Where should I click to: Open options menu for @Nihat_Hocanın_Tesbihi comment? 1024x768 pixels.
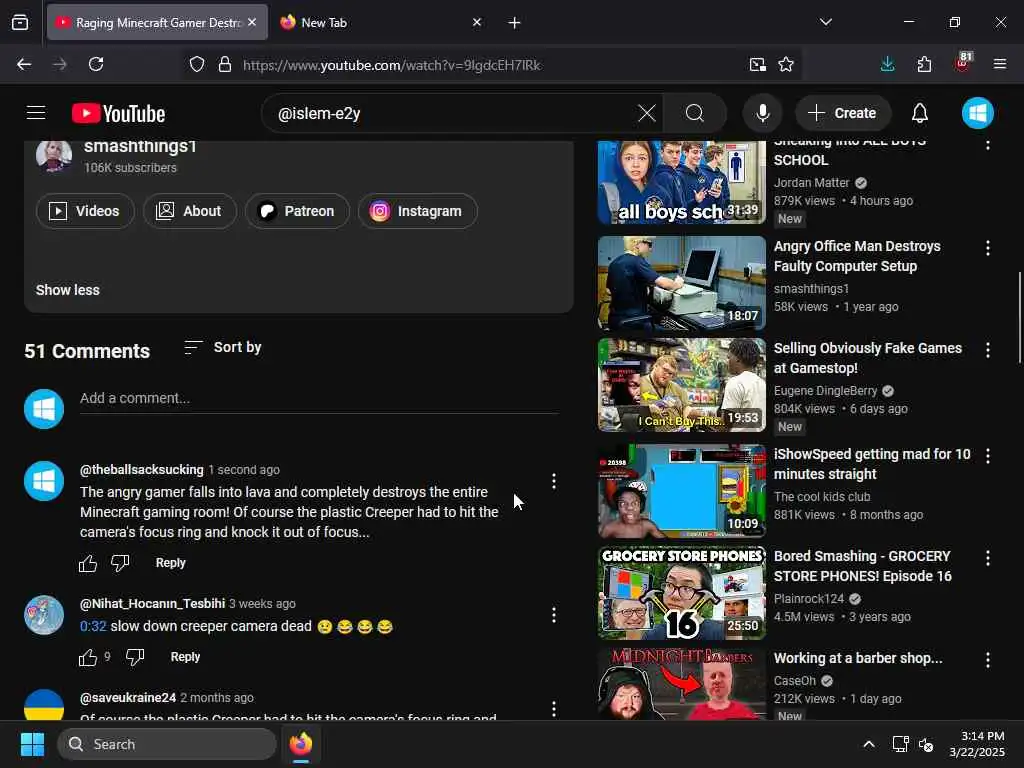554,615
